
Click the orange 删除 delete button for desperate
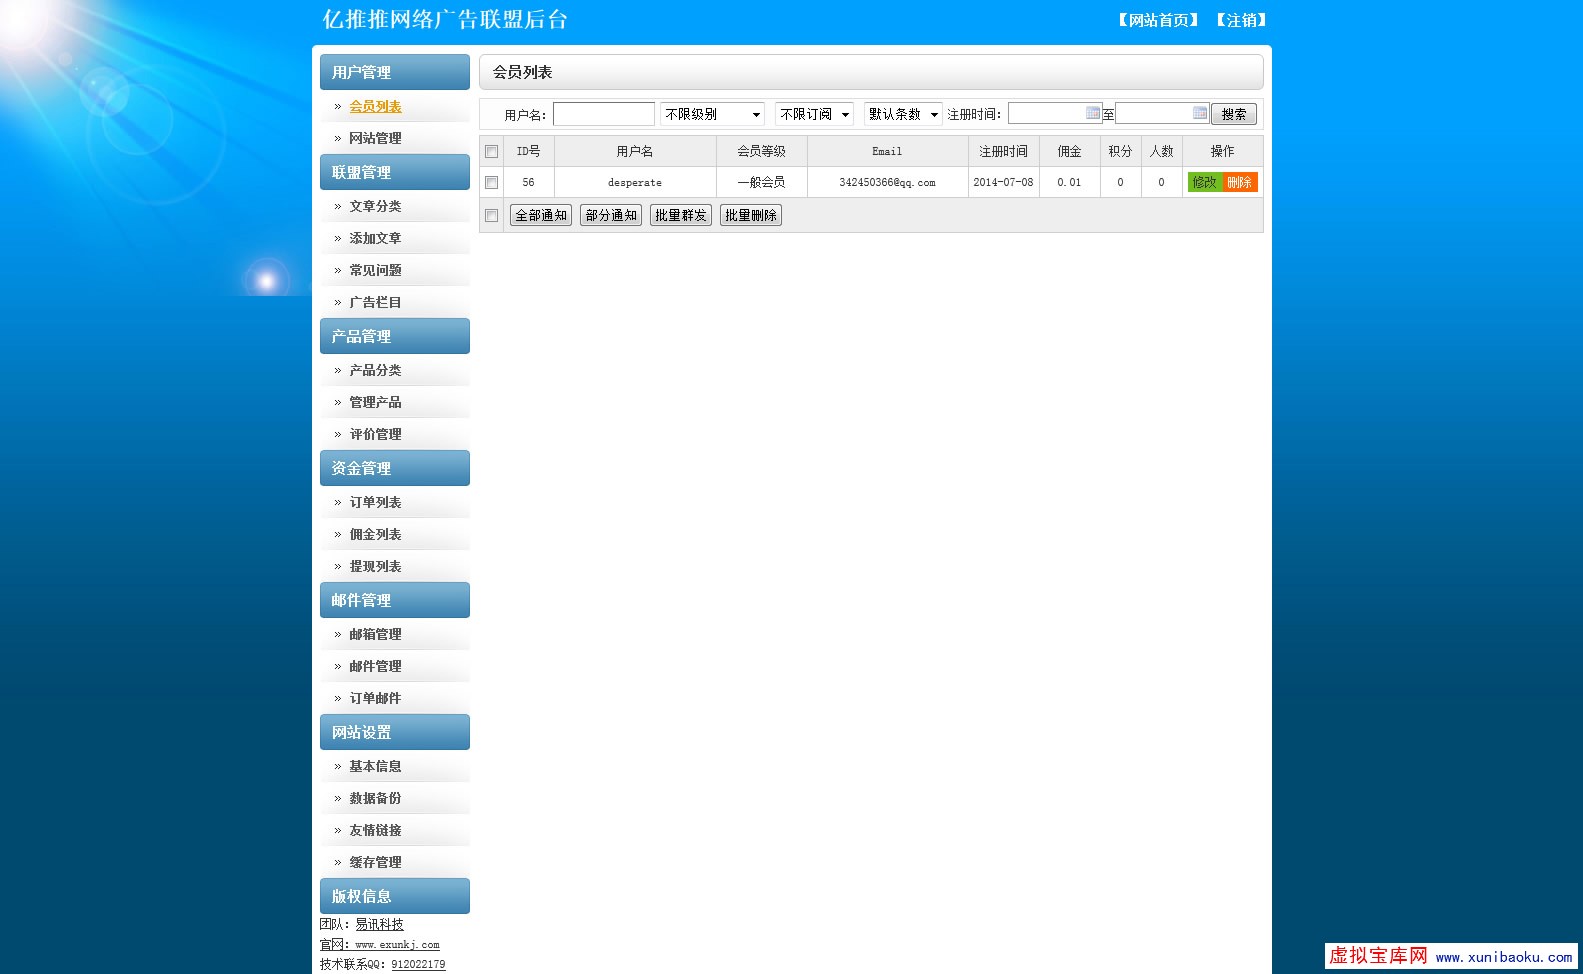(1240, 182)
